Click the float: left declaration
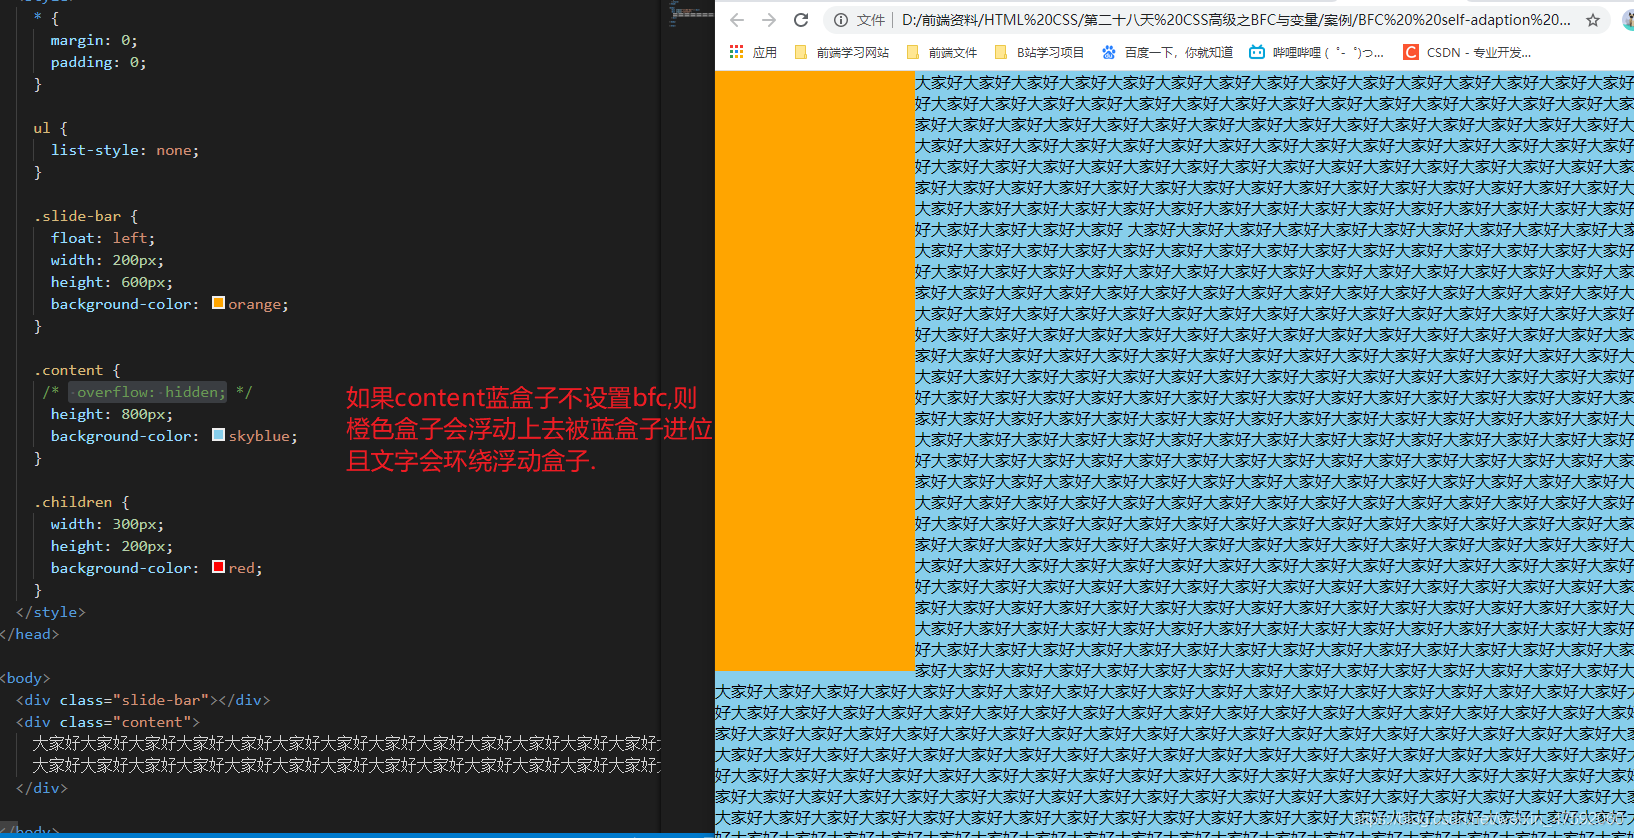The image size is (1634, 838). click(x=103, y=238)
